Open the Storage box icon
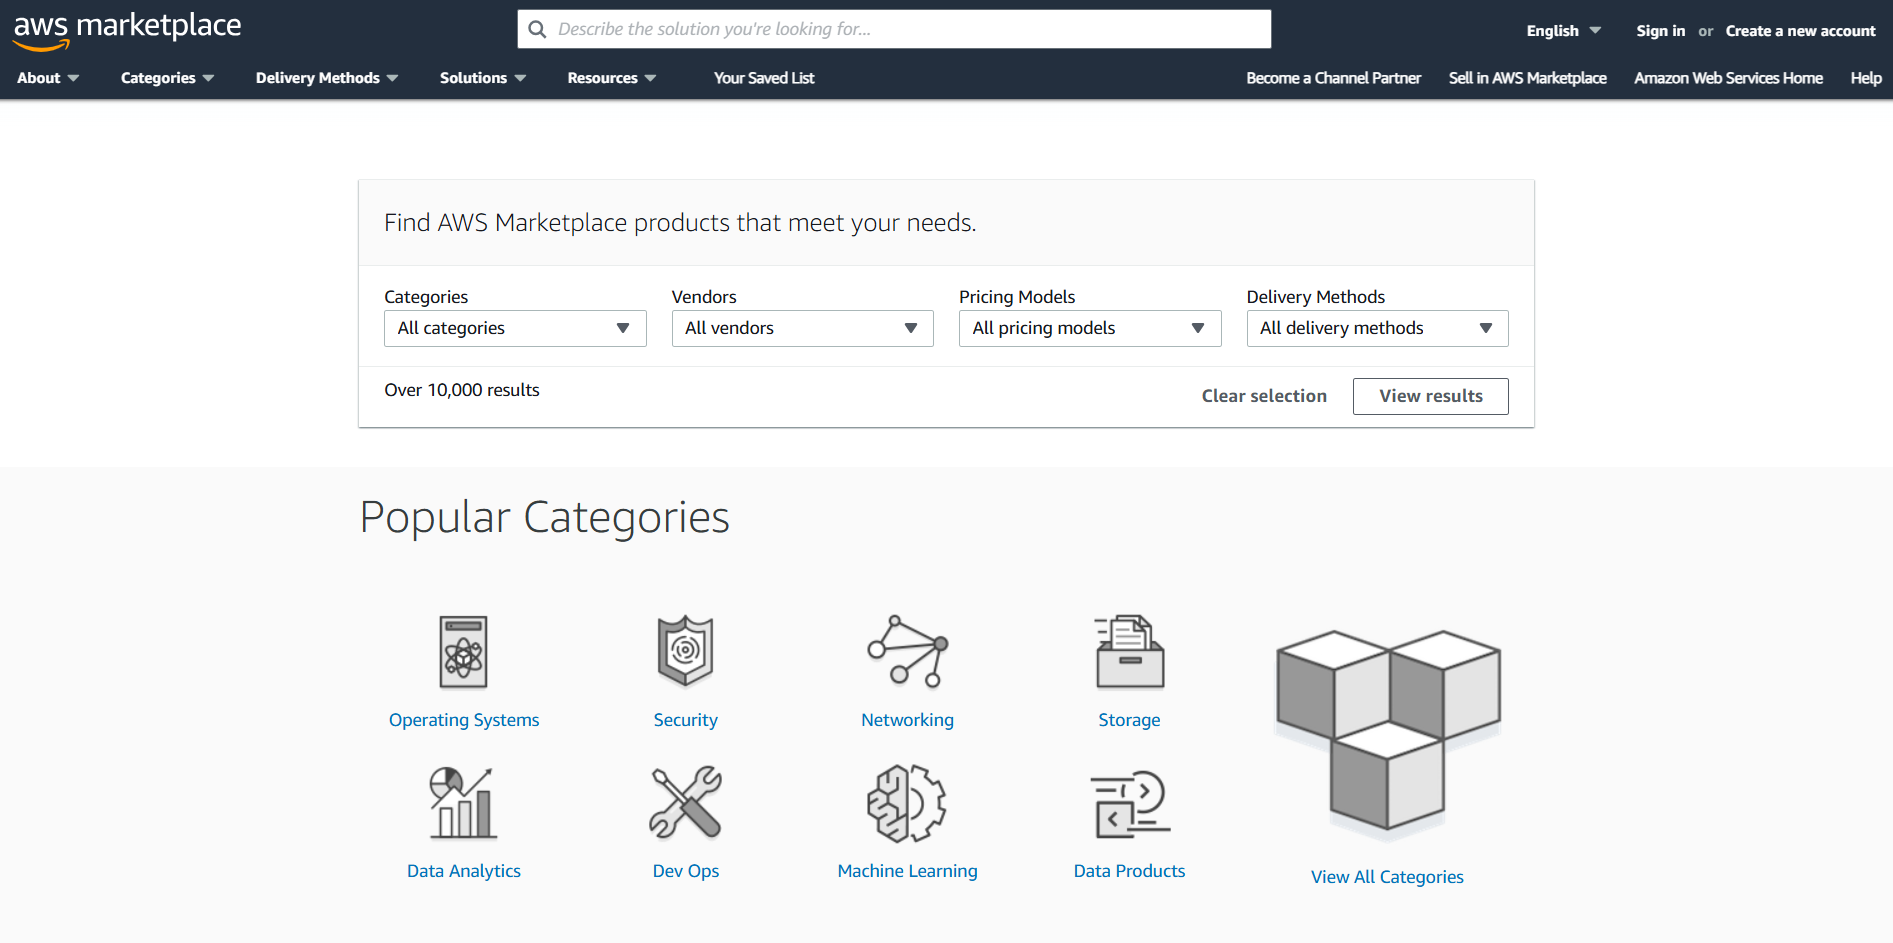Image resolution: width=1893 pixels, height=943 pixels. pyautogui.click(x=1129, y=652)
